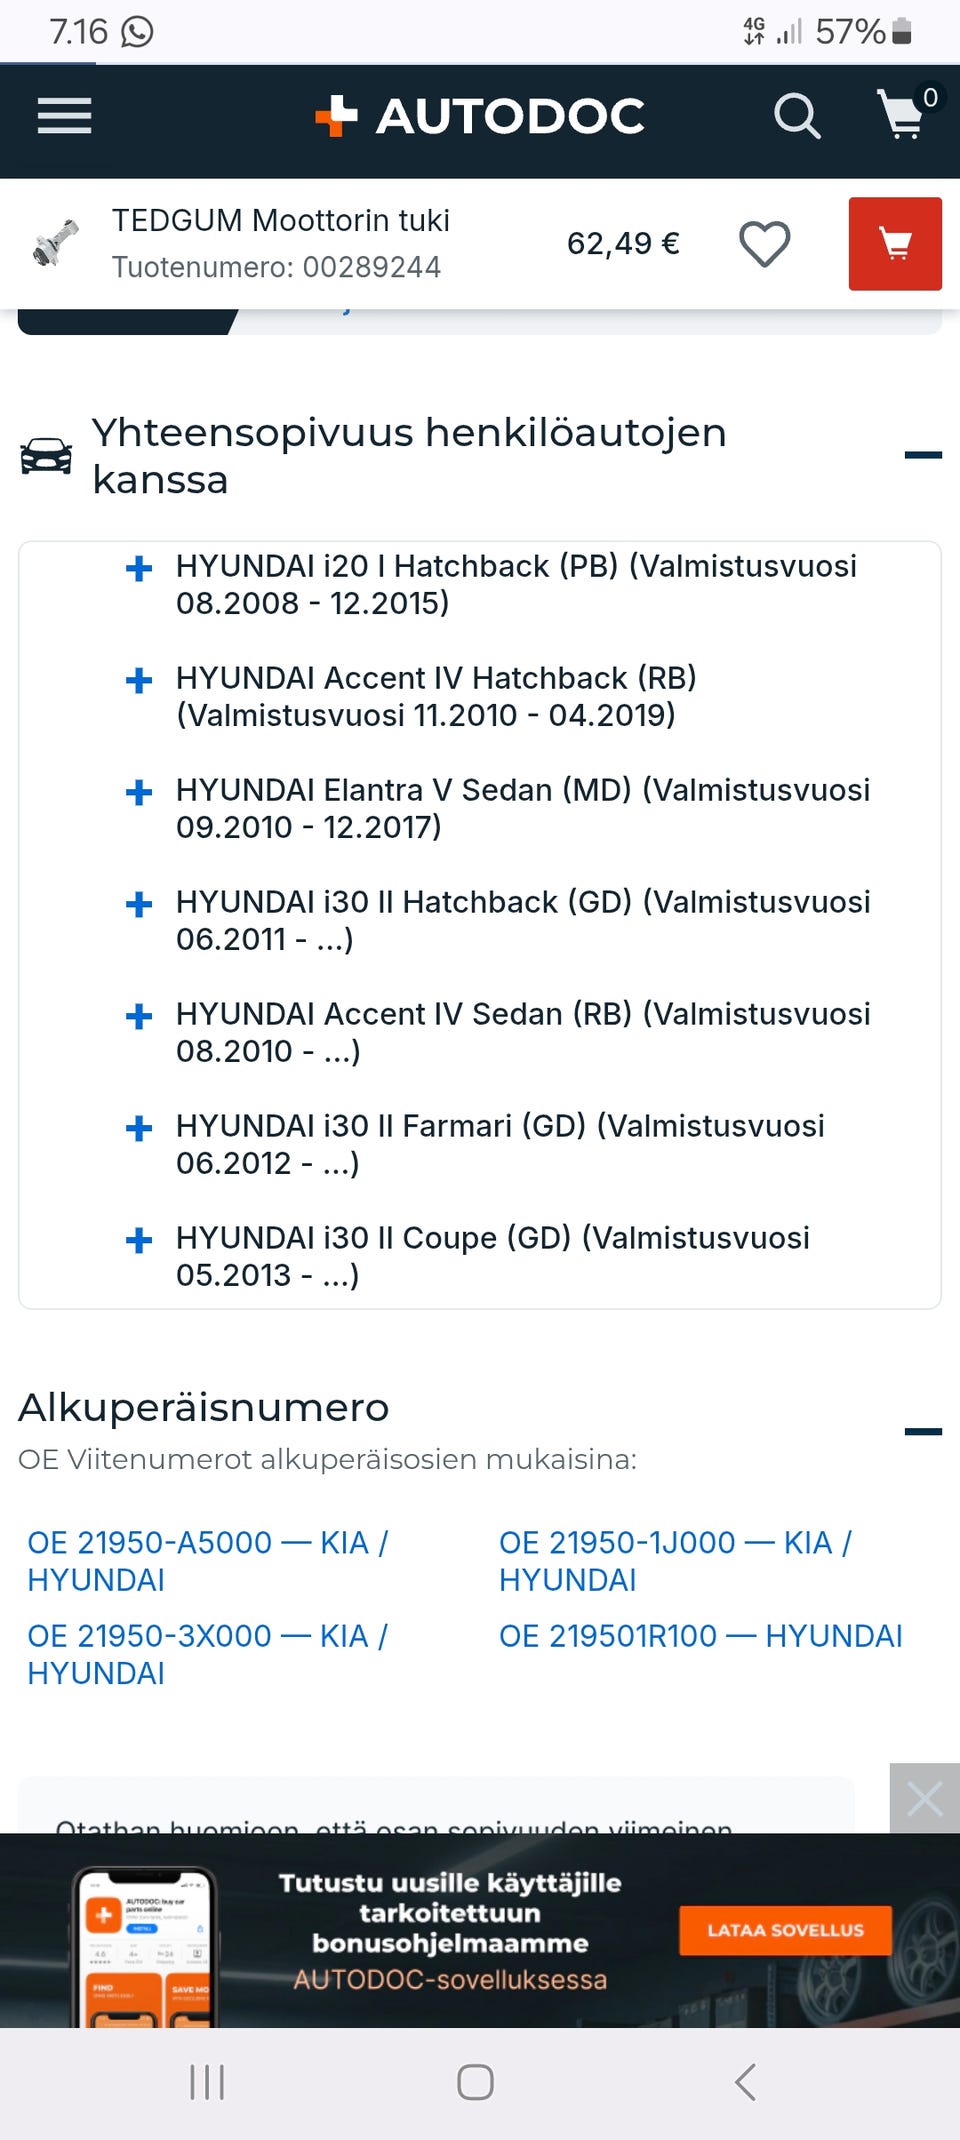
Task: Tap the Android back navigation button
Action: click(x=745, y=2083)
